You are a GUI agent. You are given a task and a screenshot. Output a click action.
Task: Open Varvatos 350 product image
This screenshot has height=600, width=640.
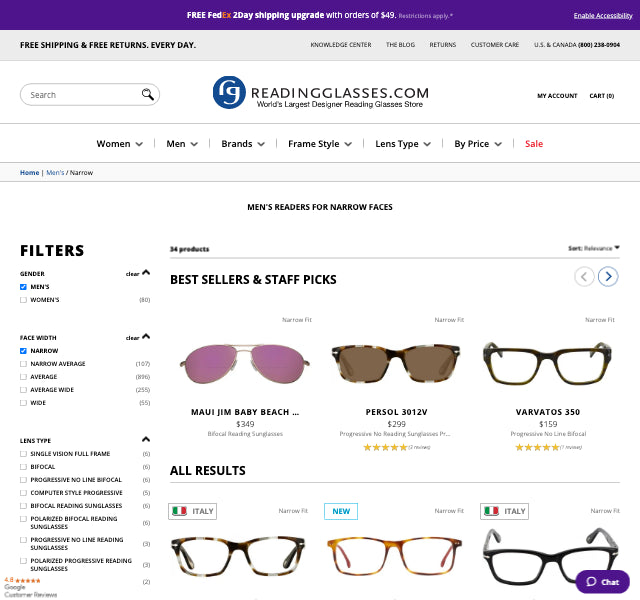pos(548,363)
